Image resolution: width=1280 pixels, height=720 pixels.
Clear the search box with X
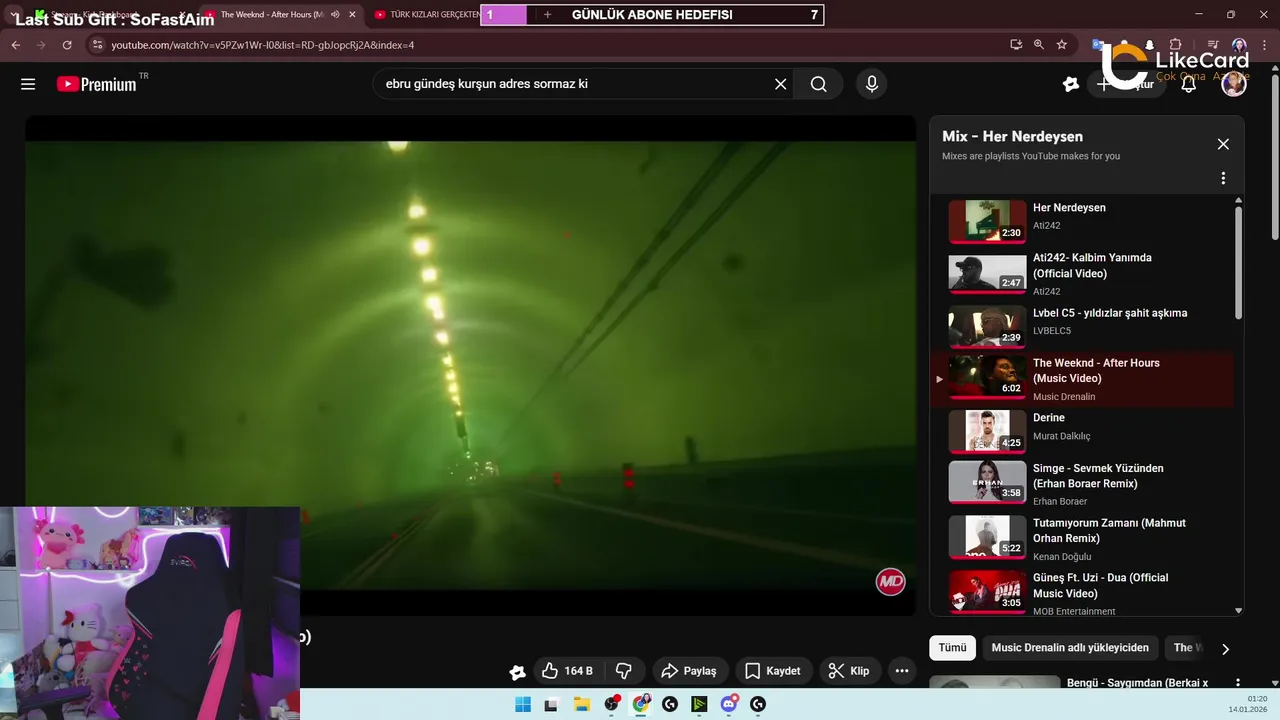781,84
